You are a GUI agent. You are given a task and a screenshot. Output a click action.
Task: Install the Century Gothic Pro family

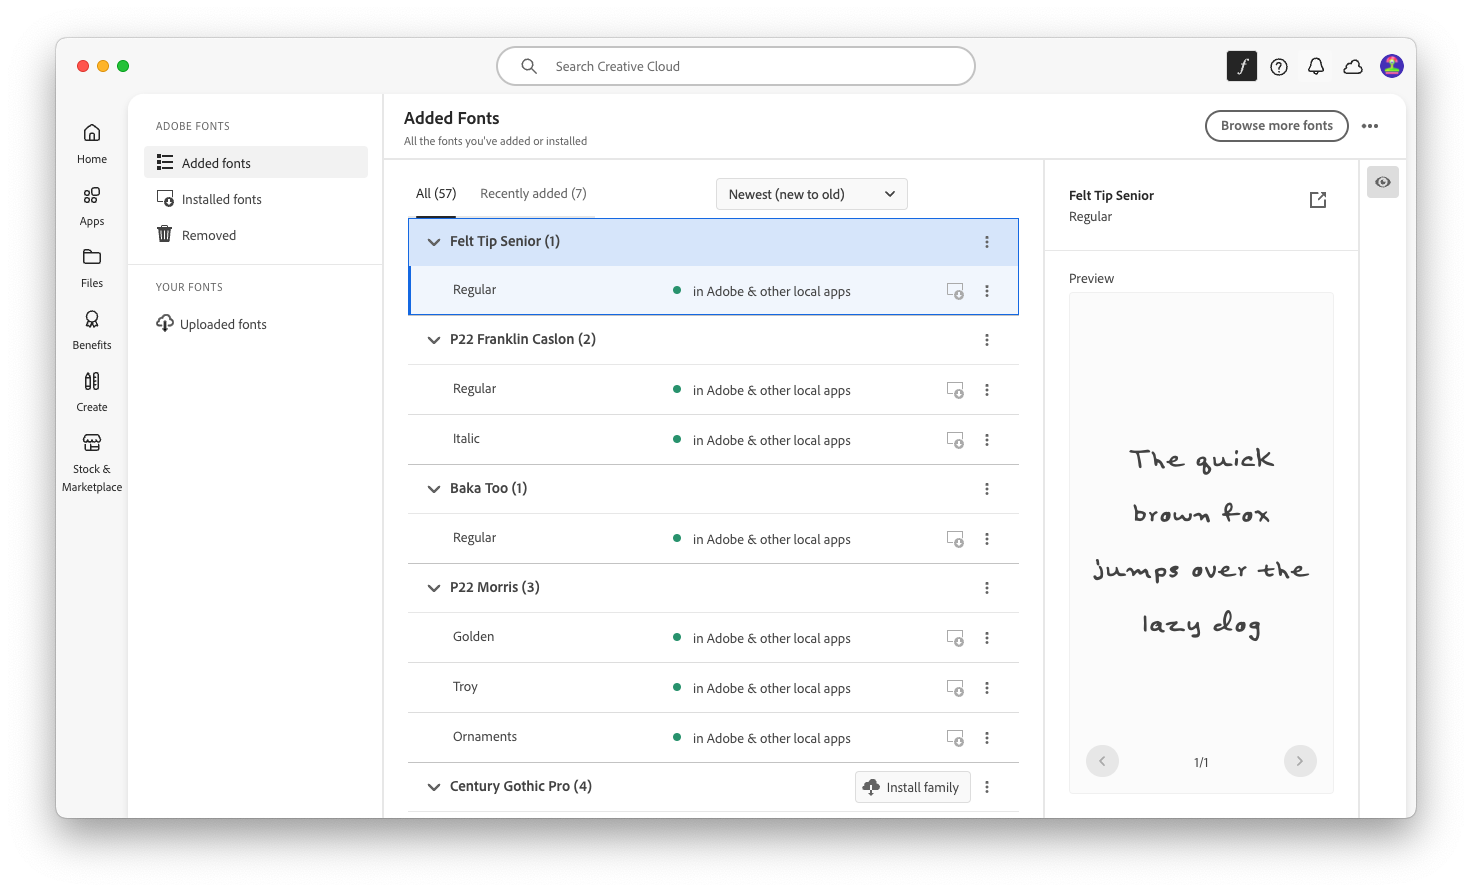coord(912,787)
